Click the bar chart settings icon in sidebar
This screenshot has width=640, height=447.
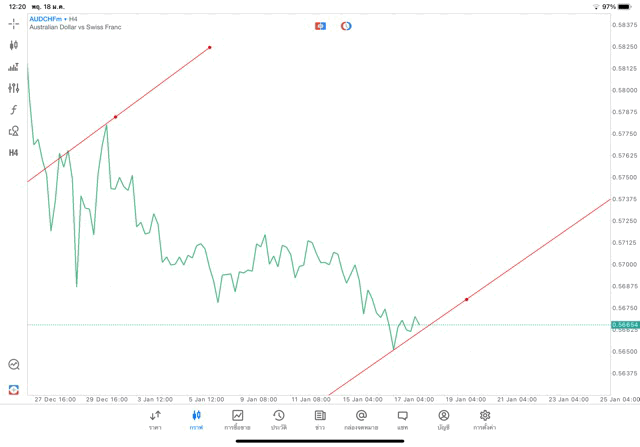[x=14, y=67]
